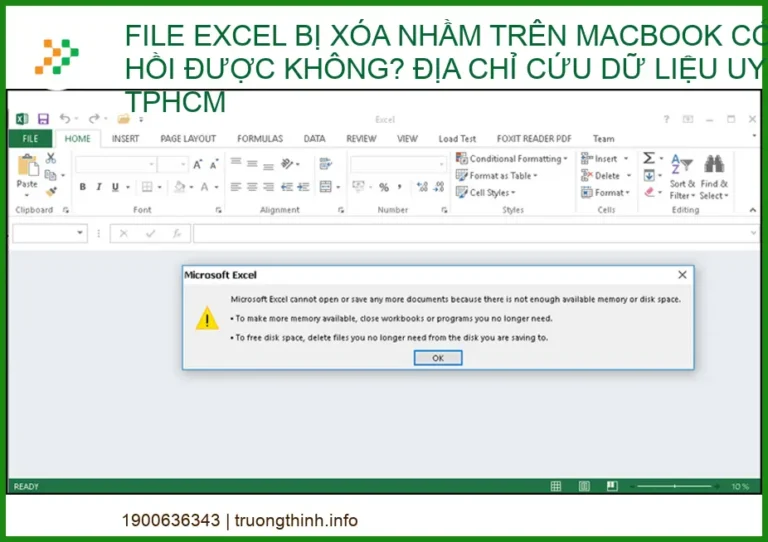Click the Font Color A icon

[205, 187]
